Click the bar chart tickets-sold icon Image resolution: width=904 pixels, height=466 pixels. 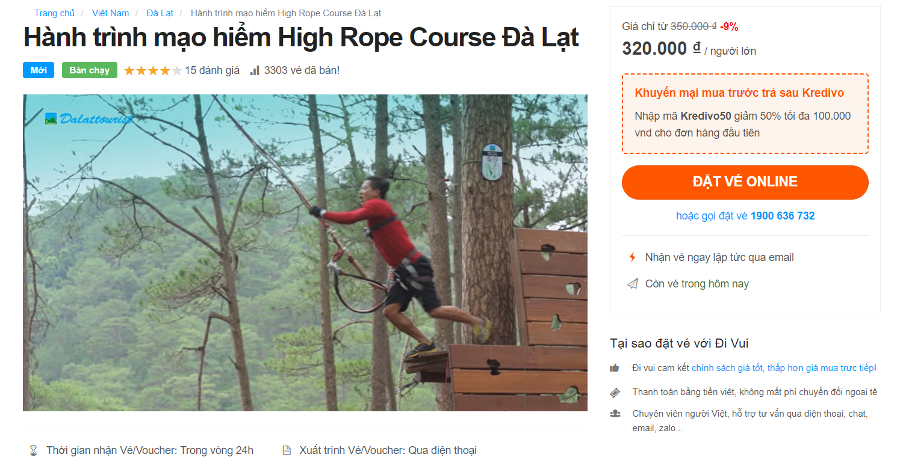tap(255, 71)
